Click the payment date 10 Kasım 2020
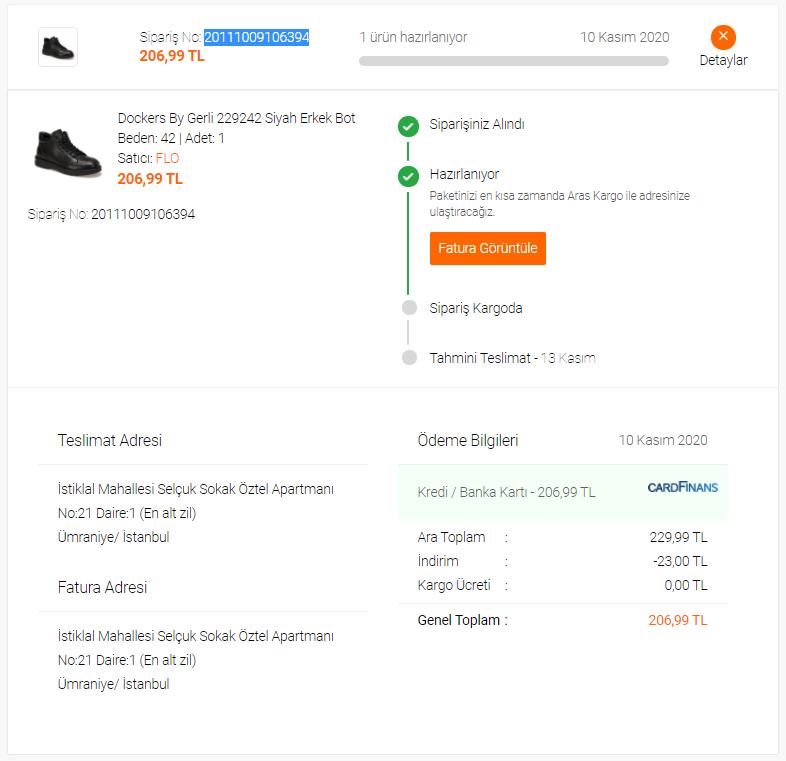The image size is (786, 761). coord(663,440)
